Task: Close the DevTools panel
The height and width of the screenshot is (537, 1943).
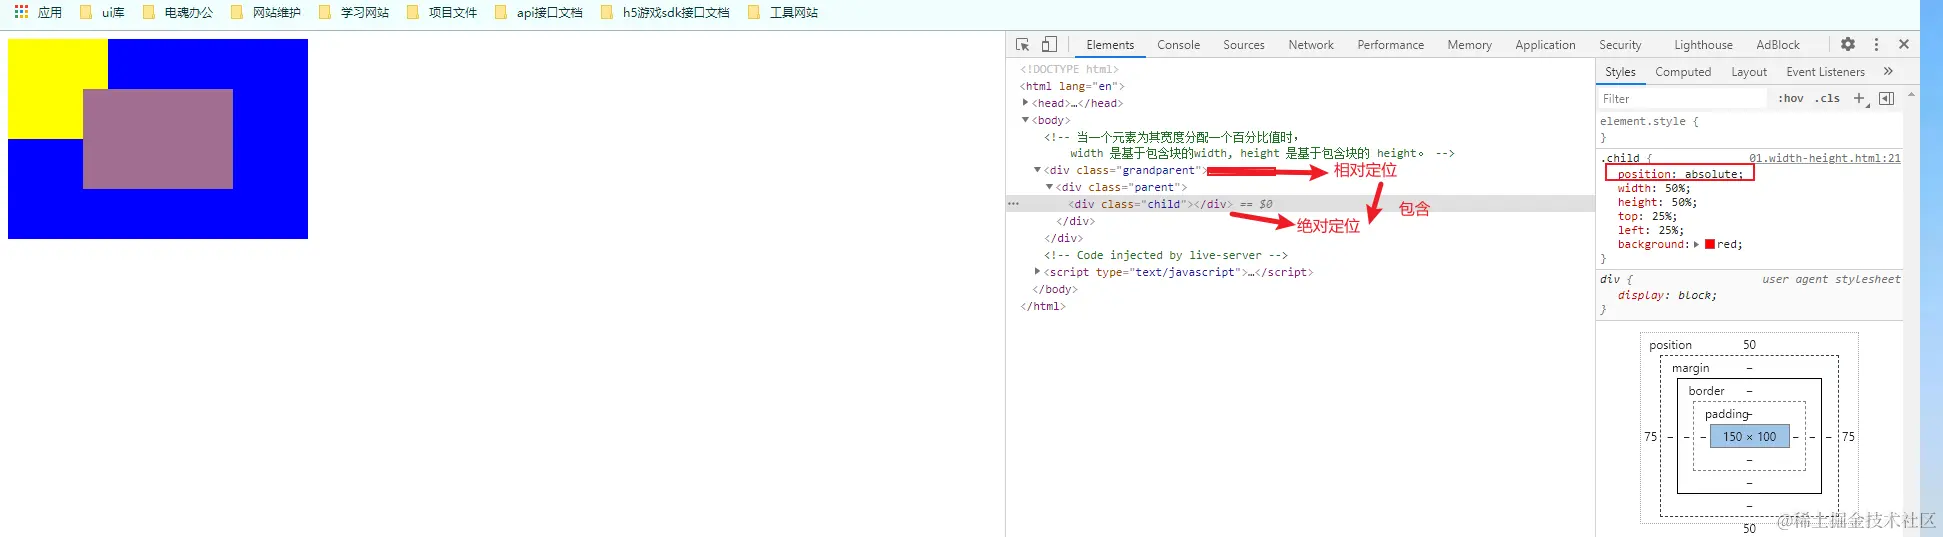Action: tap(1904, 44)
